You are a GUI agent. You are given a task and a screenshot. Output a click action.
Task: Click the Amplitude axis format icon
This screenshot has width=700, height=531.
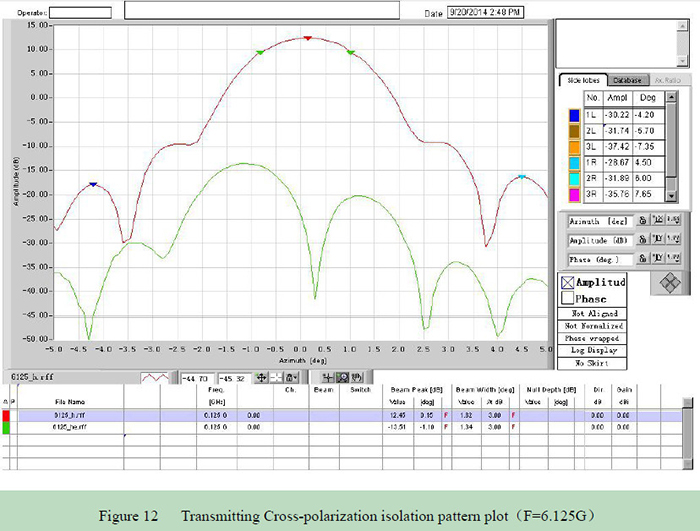(673, 239)
